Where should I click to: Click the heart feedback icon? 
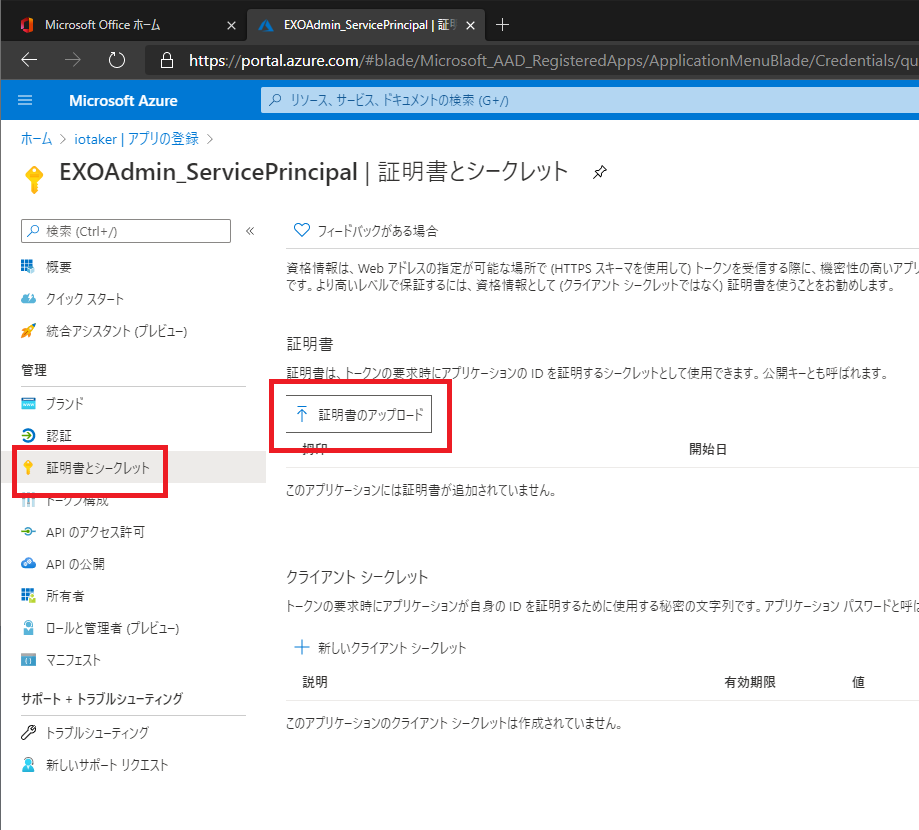click(301, 230)
